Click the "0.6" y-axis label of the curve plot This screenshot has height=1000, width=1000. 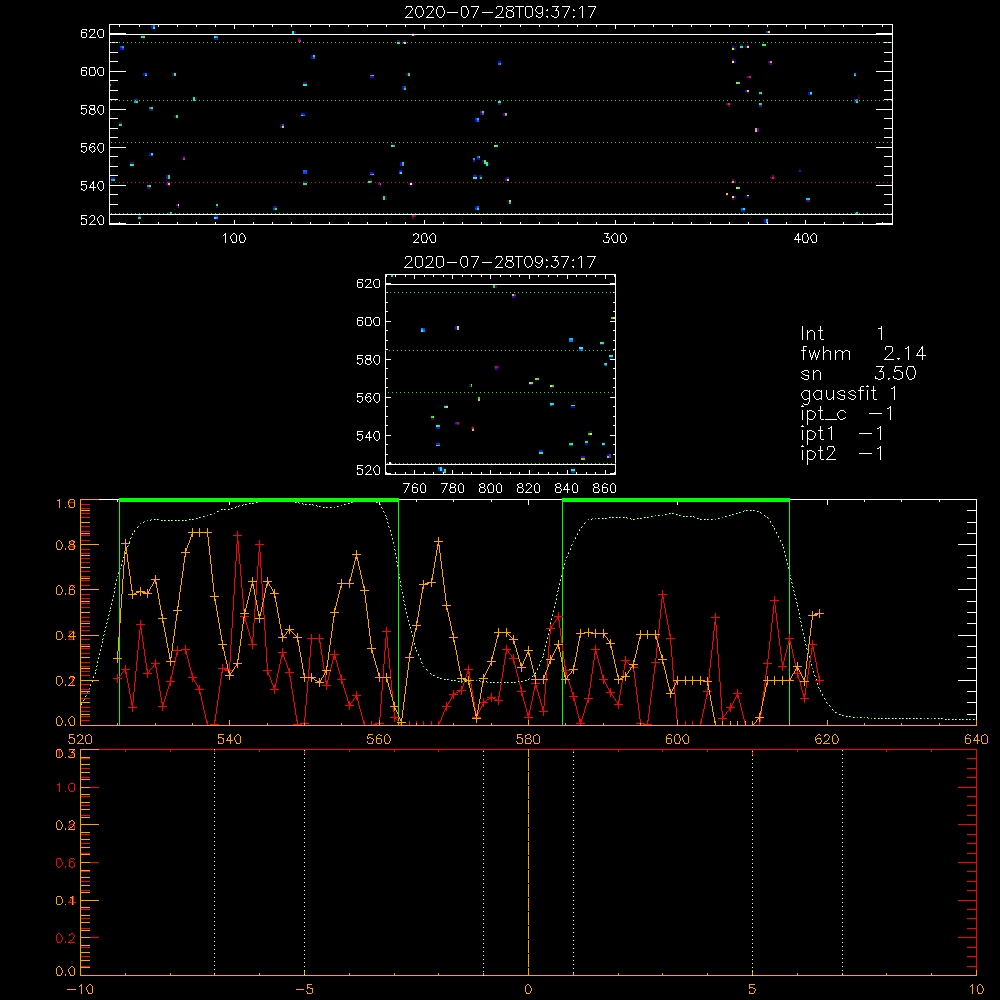66,591
